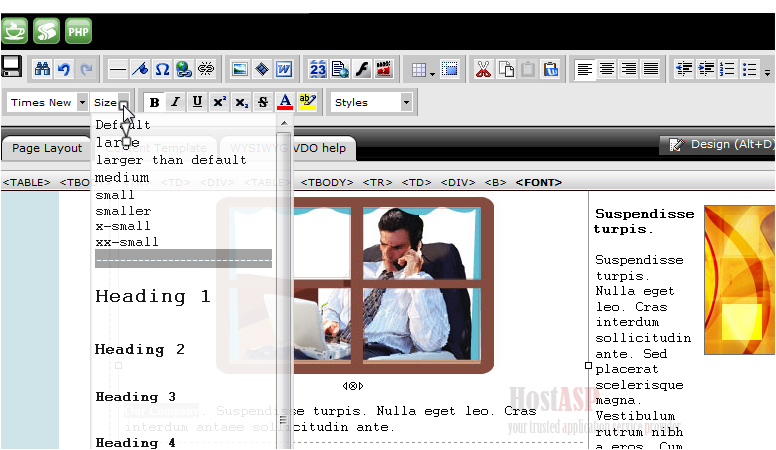The height and width of the screenshot is (450, 776).
Task: Toggle numbered list
Action: pos(728,69)
